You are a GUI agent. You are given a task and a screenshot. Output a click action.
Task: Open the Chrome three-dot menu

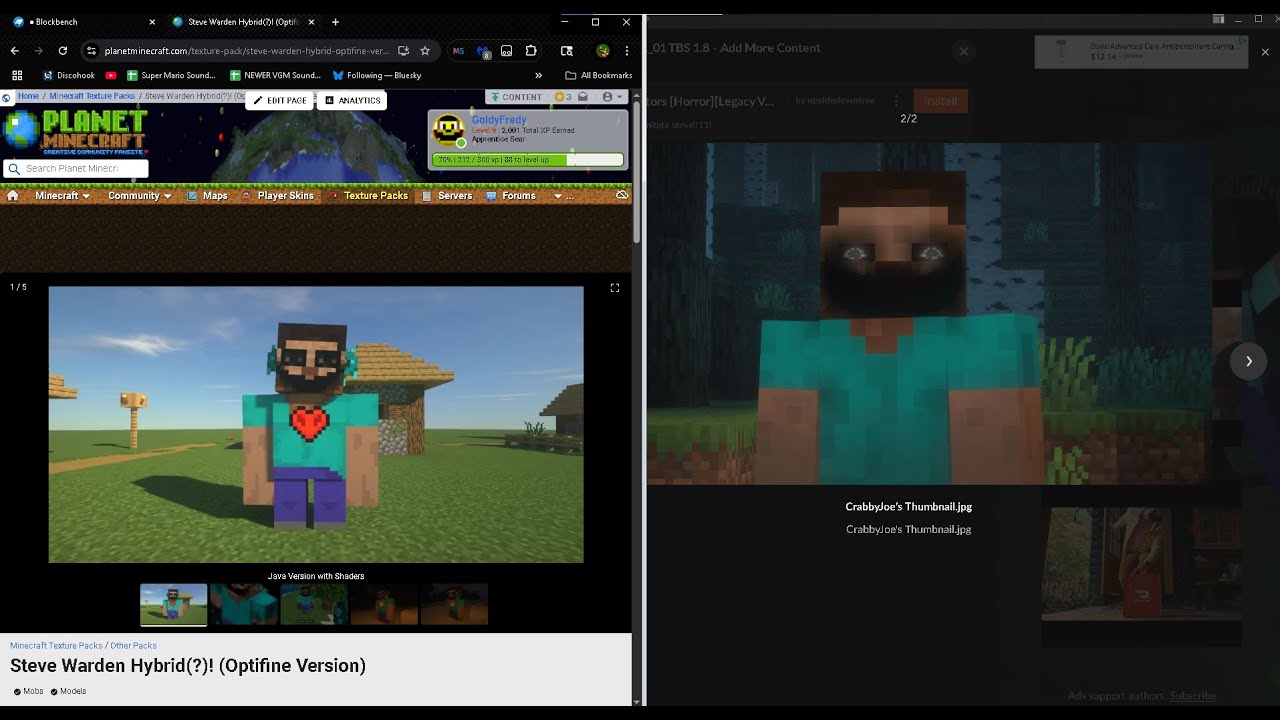(x=627, y=51)
